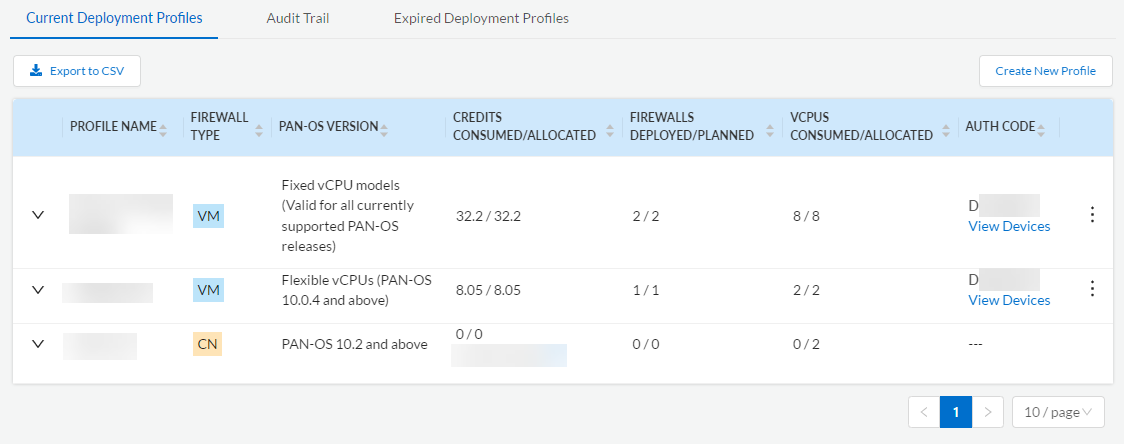Sort by vCPUs Consumed/Allocated arrows

(x=943, y=135)
